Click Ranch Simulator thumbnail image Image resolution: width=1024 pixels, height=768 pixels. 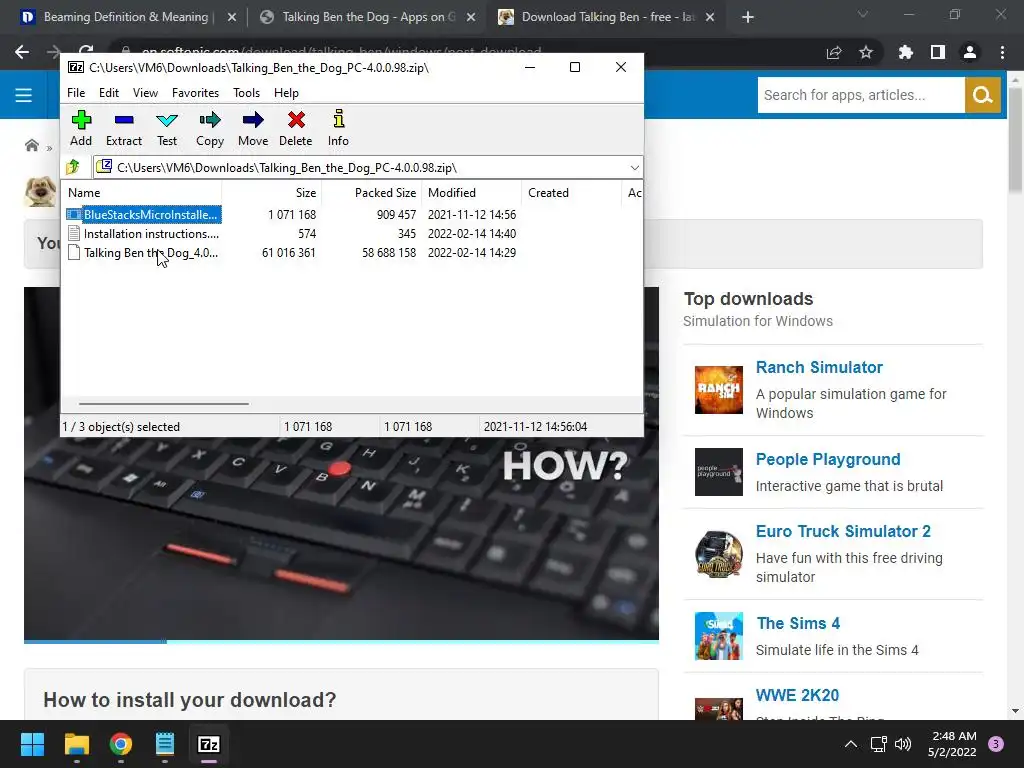coord(718,390)
